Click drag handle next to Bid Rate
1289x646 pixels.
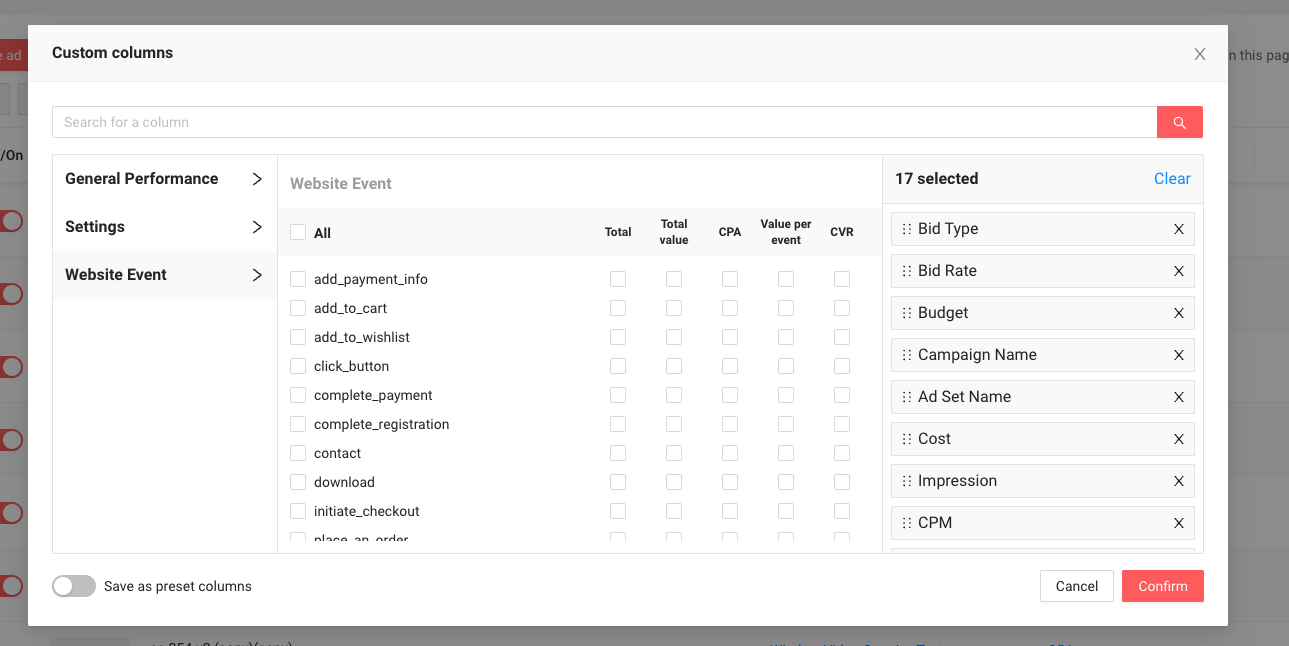906,271
